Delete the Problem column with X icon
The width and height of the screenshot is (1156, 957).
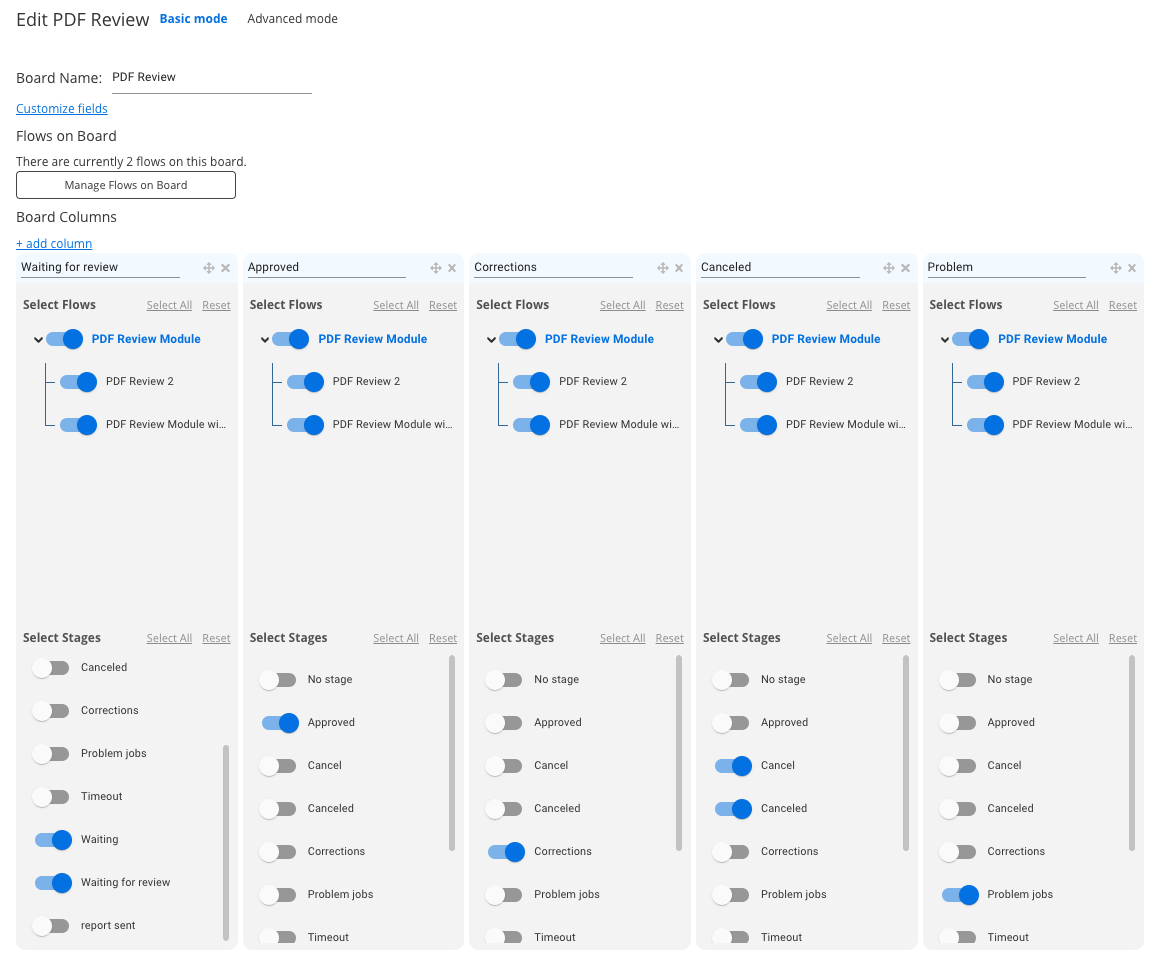tap(1132, 268)
